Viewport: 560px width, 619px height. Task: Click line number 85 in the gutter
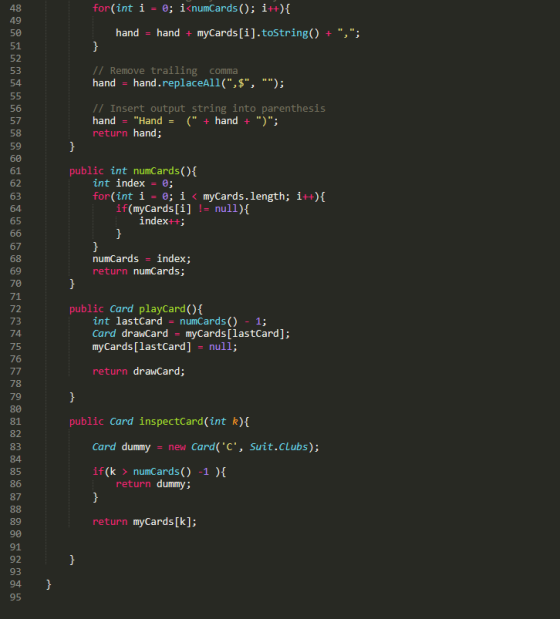pyautogui.click(x=15, y=472)
